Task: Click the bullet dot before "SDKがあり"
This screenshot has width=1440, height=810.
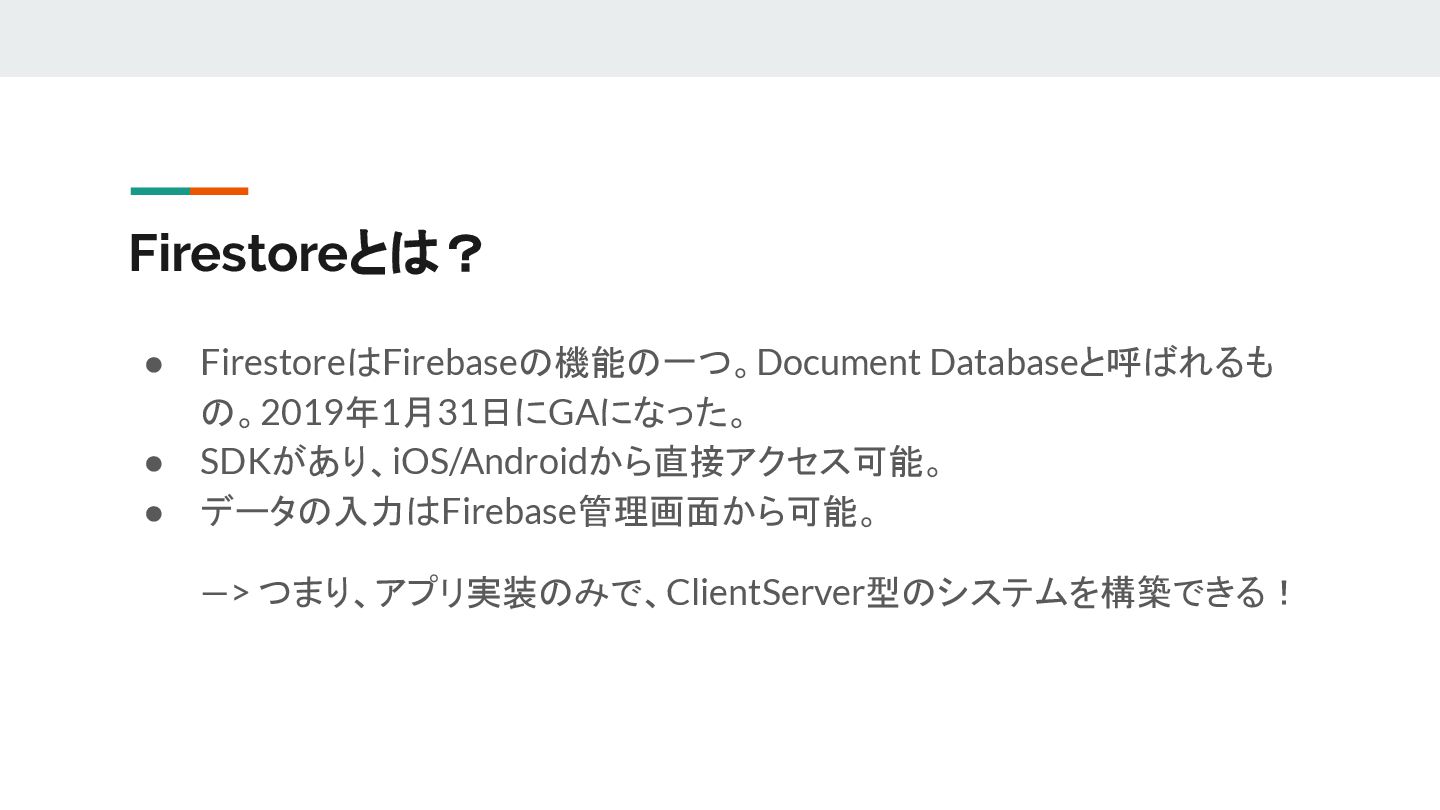Action: pyautogui.click(x=154, y=464)
